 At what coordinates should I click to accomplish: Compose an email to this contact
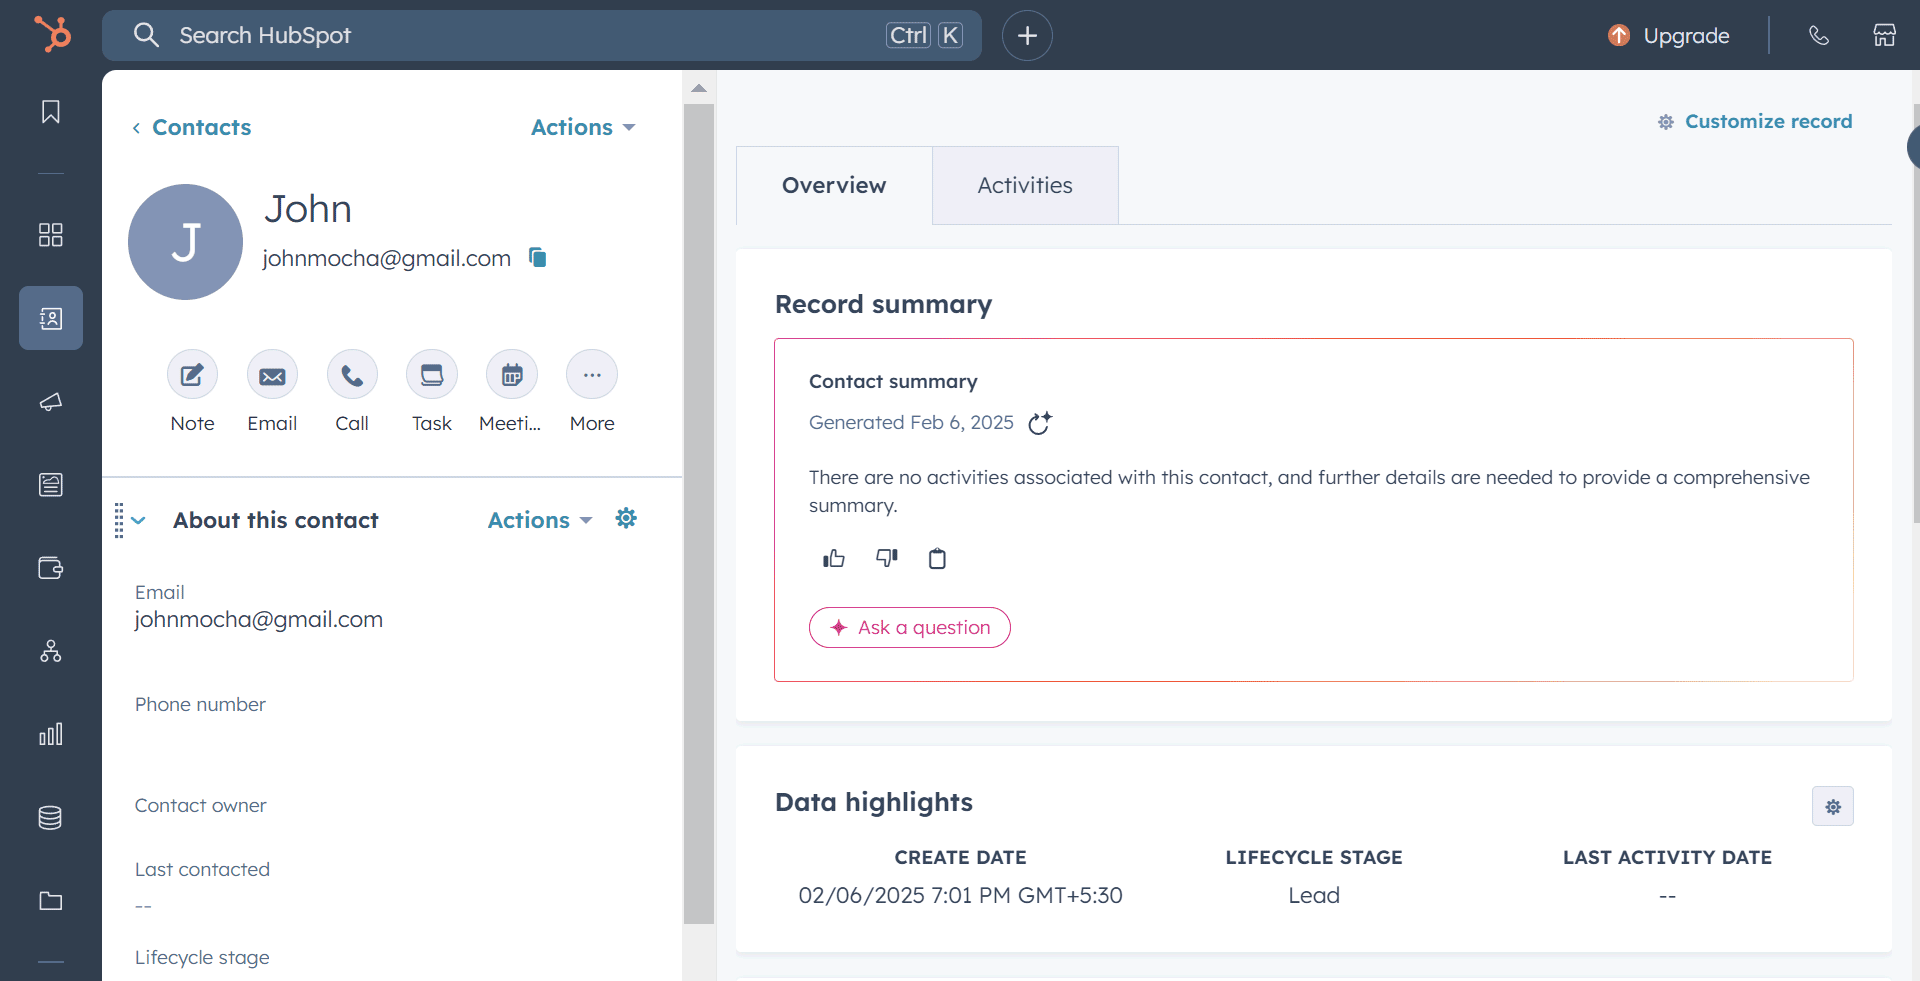tap(271, 375)
